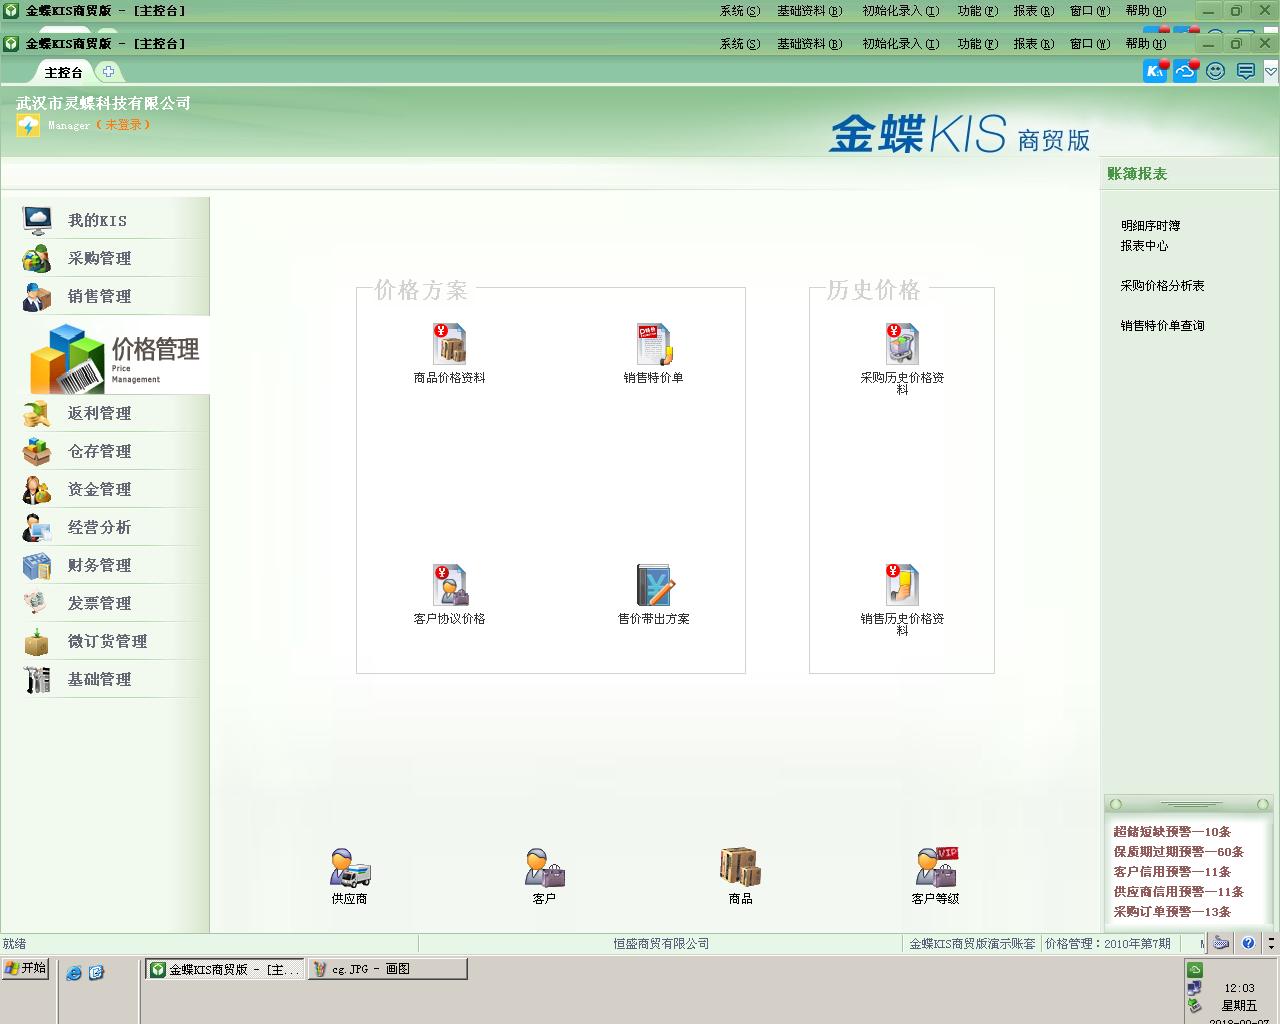
Task: Select the 价格管理 Price Management module
Action: [x=114, y=356]
